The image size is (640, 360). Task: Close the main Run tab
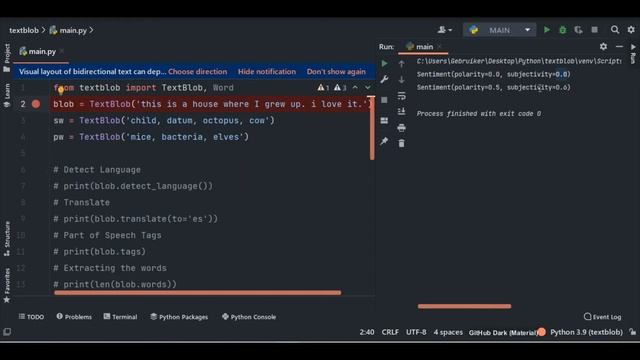coord(440,47)
